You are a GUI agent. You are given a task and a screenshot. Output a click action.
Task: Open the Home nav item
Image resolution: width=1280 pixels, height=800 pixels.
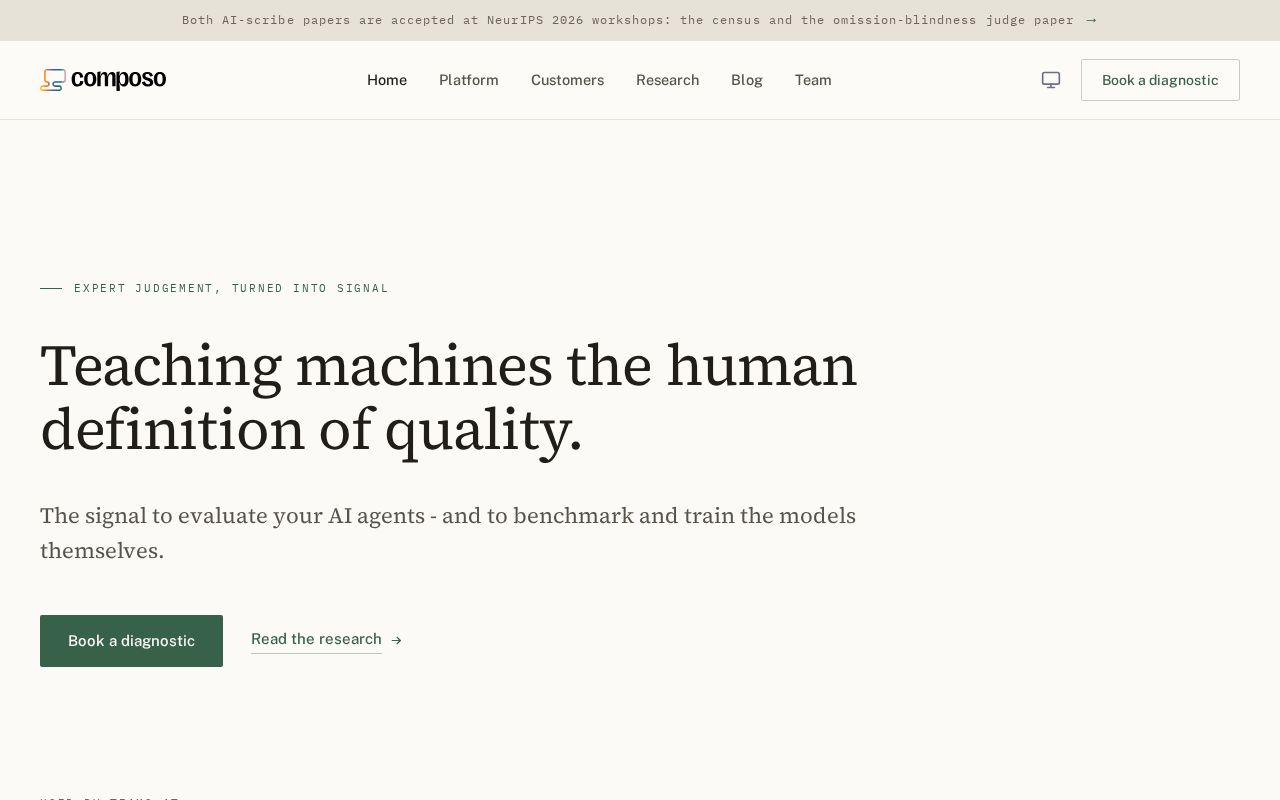[x=387, y=80]
